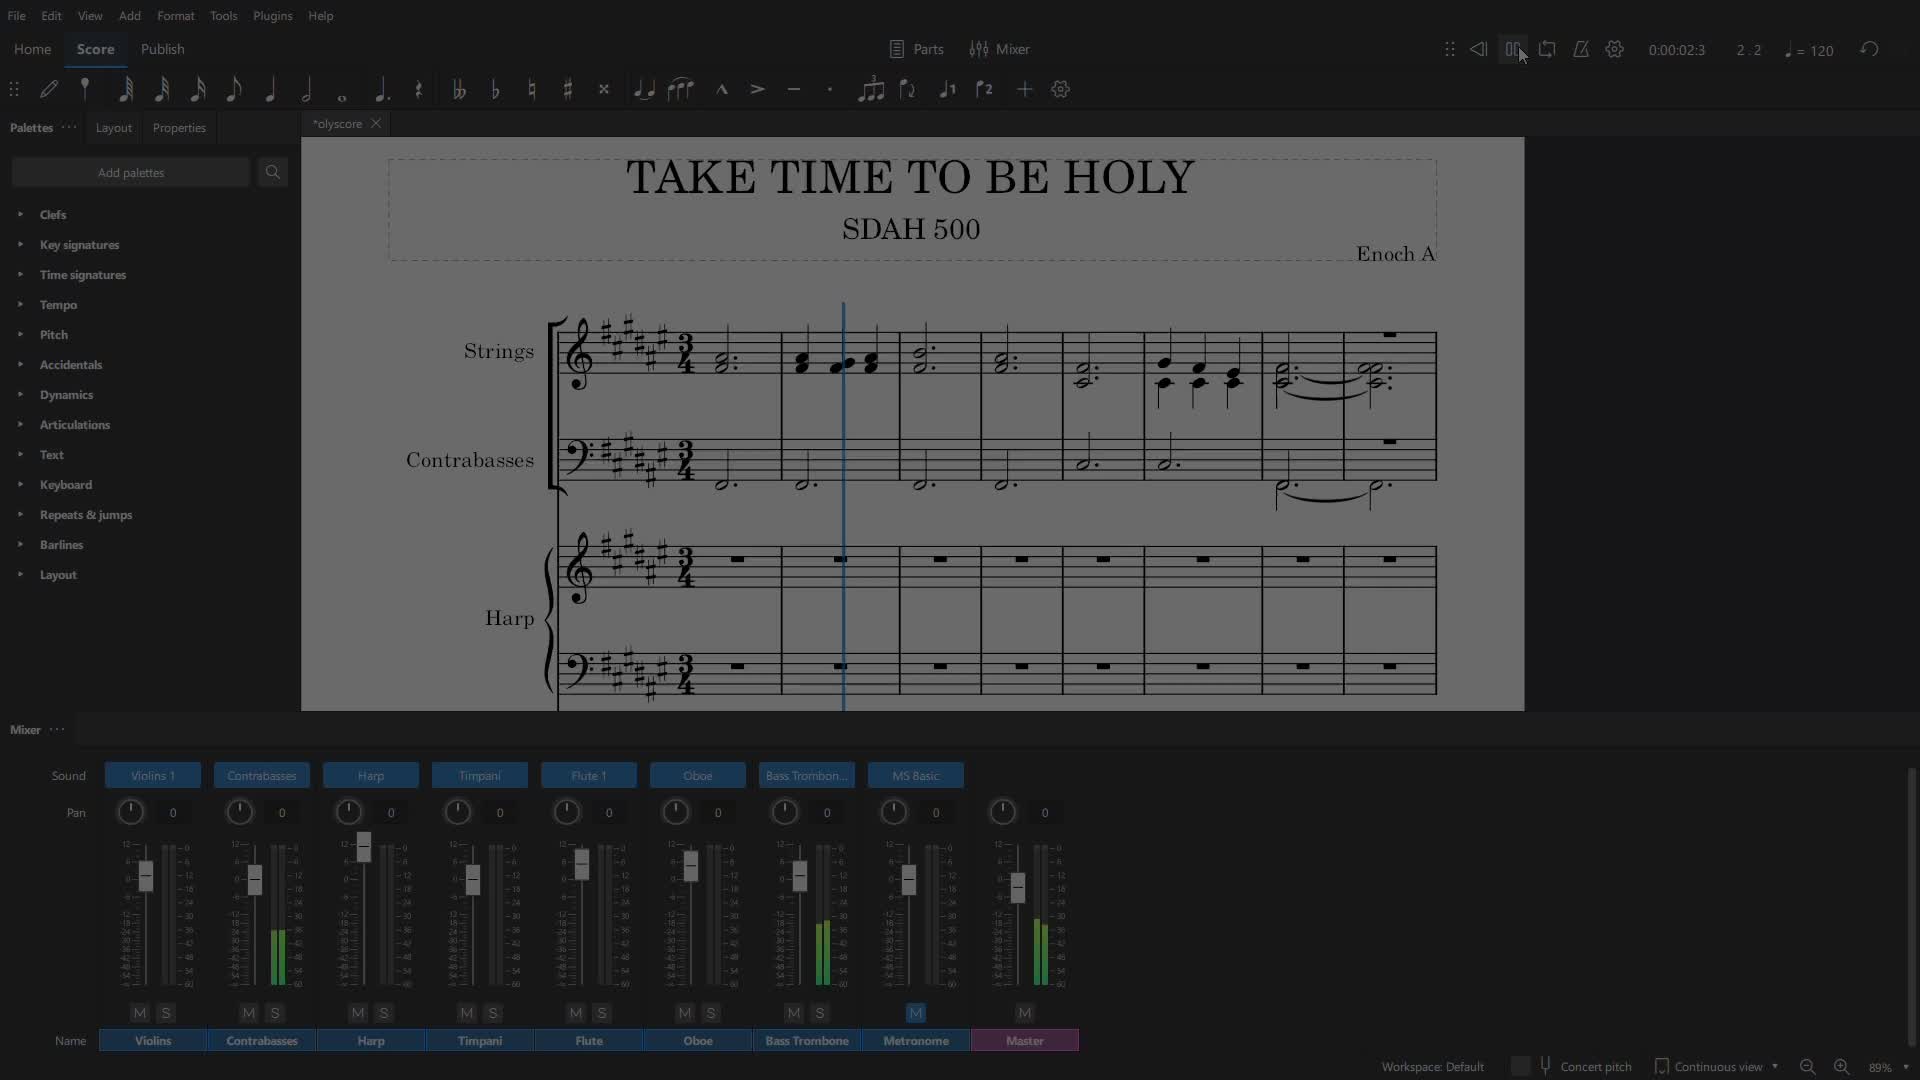Click the Contrabasses volume fader

[255, 879]
